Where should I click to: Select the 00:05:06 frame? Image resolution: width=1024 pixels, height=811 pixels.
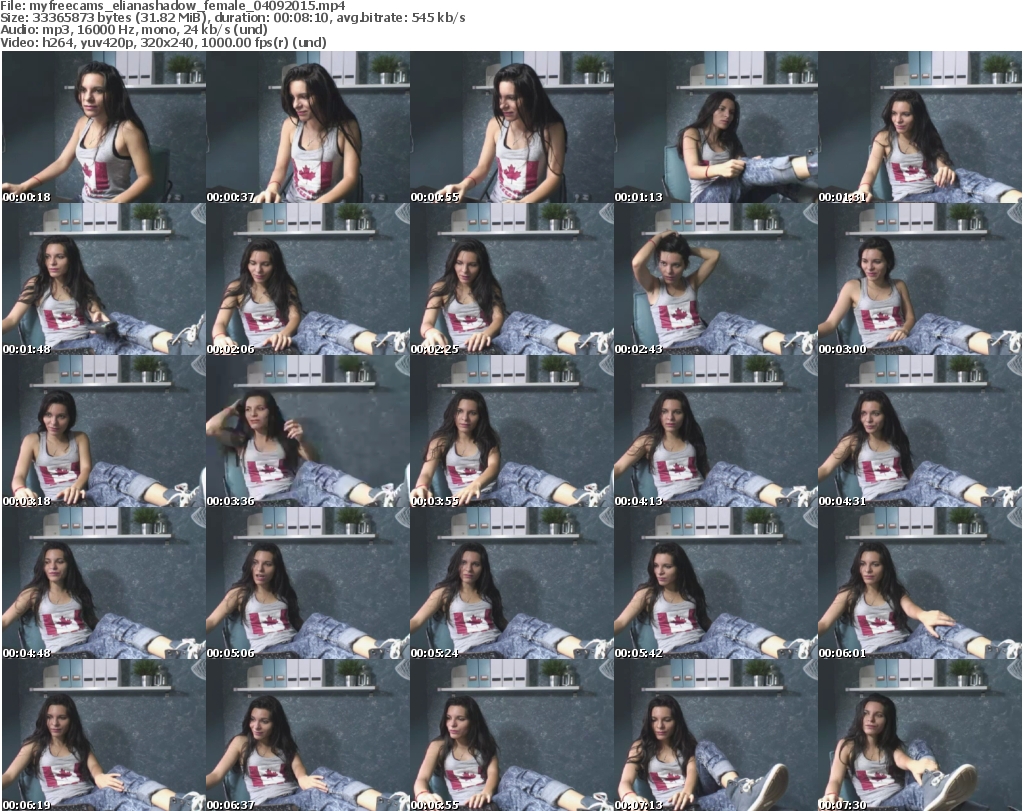point(308,583)
